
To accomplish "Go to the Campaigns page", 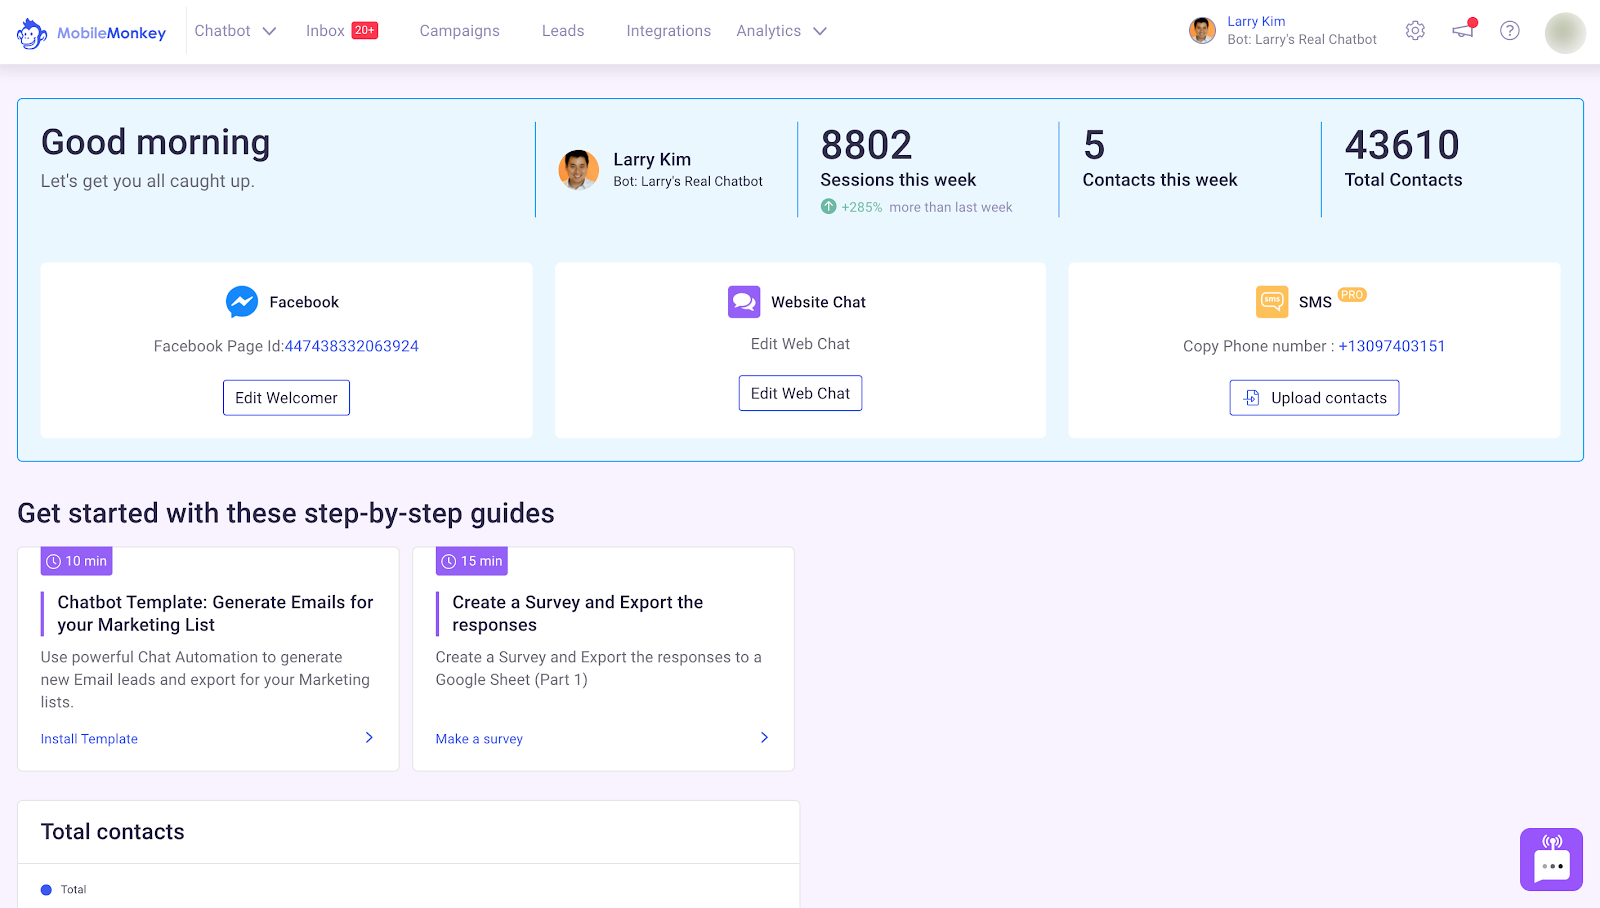I will click(x=460, y=31).
